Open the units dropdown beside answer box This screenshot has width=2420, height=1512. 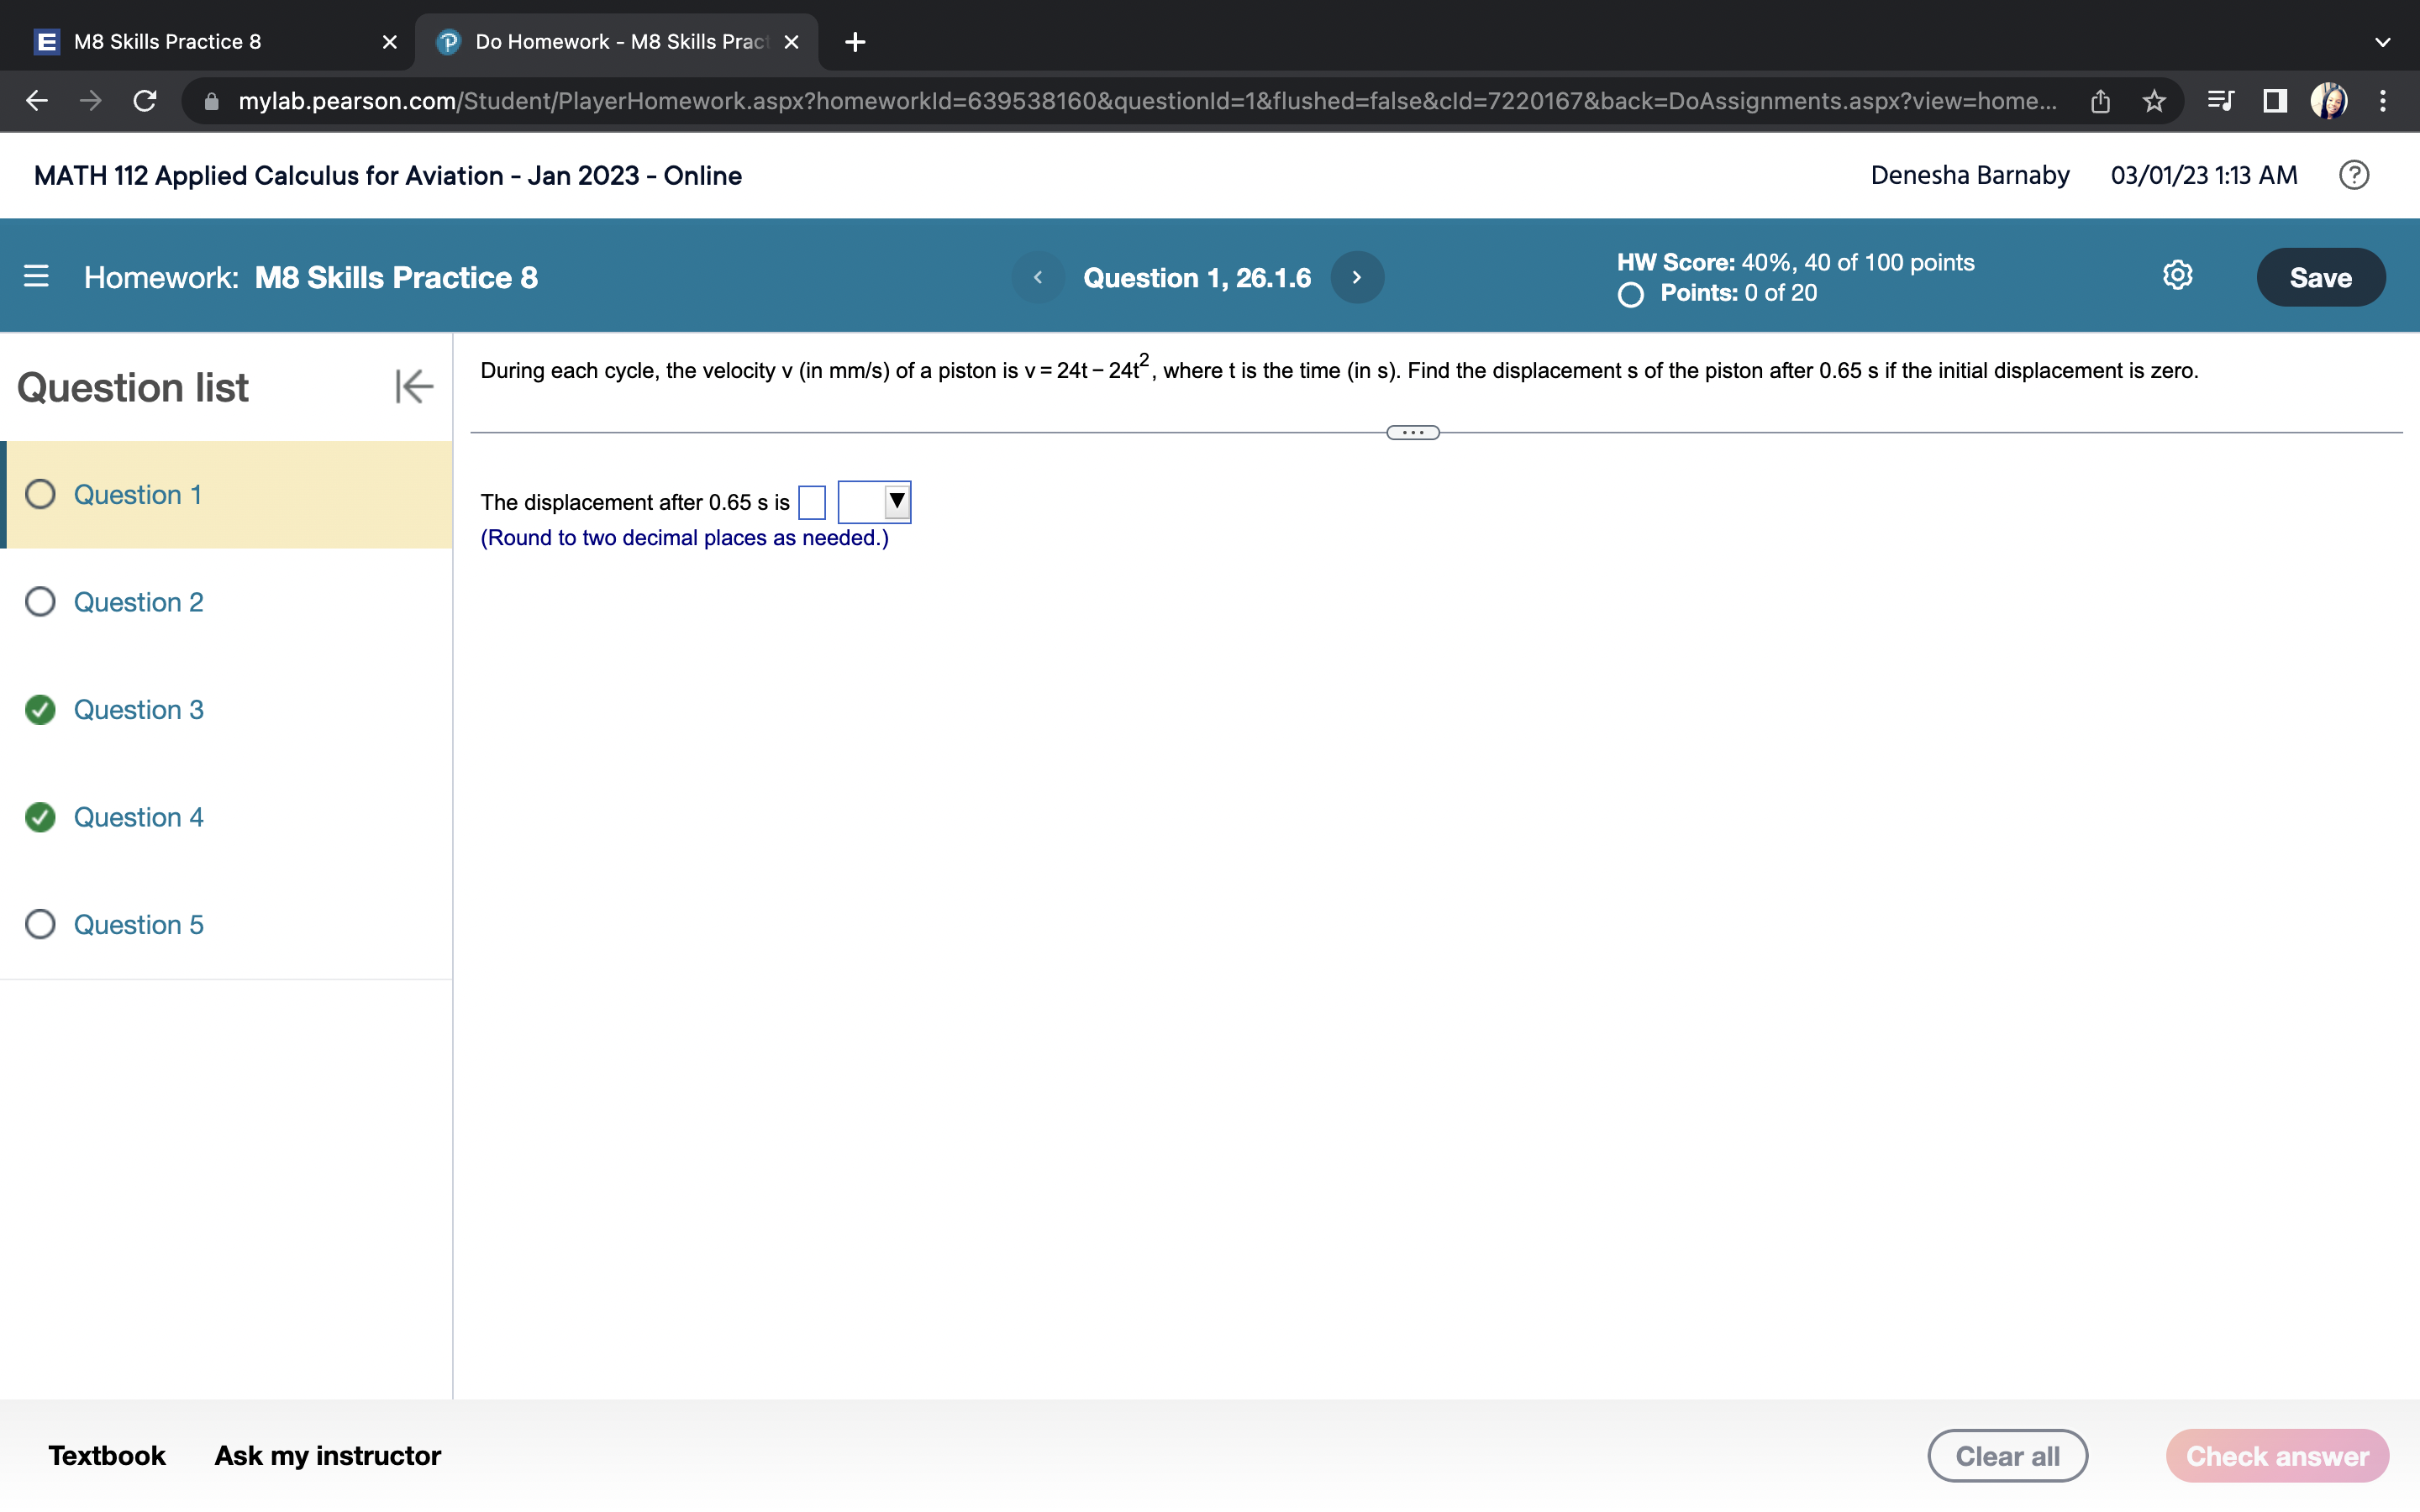pos(875,501)
